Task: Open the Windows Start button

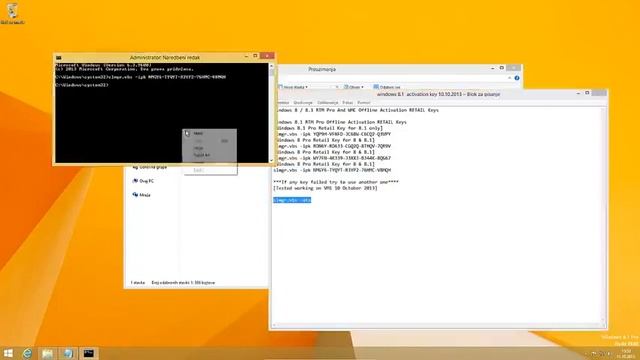Action: coord(8,353)
